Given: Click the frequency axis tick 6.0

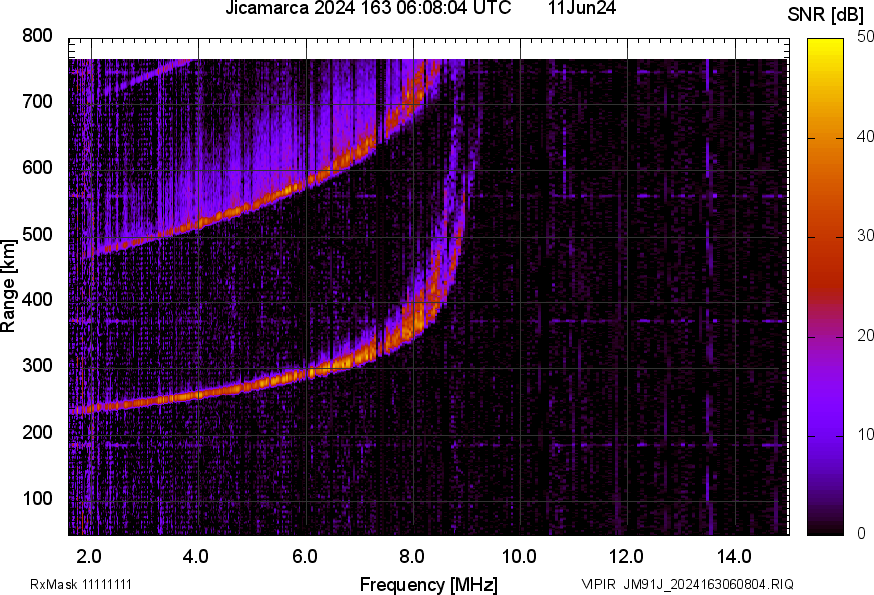Looking at the screenshot, I should point(304,556).
